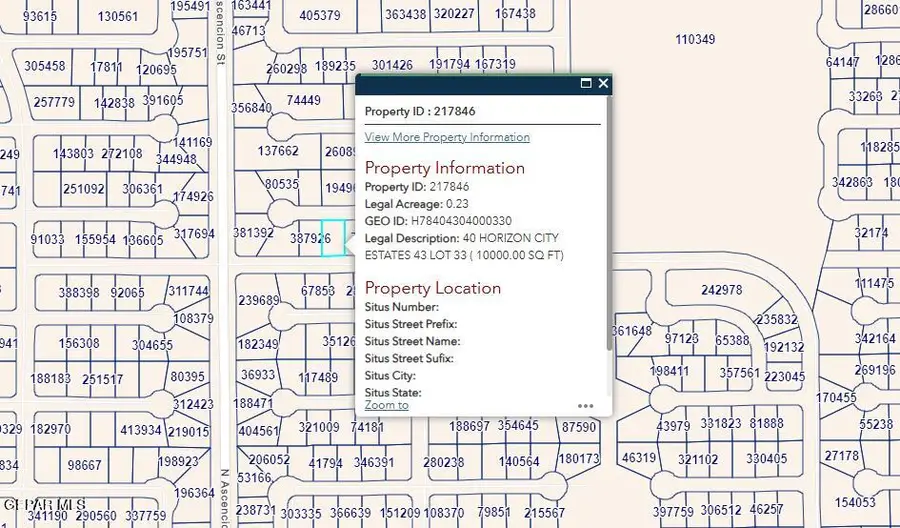Select parcel 251517
Screen dimensions: 900x528
coord(102,379)
